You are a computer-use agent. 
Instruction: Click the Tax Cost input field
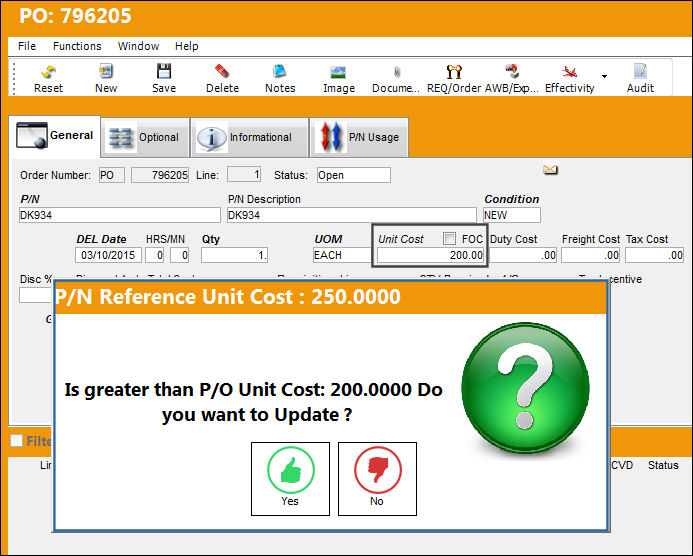pos(655,255)
